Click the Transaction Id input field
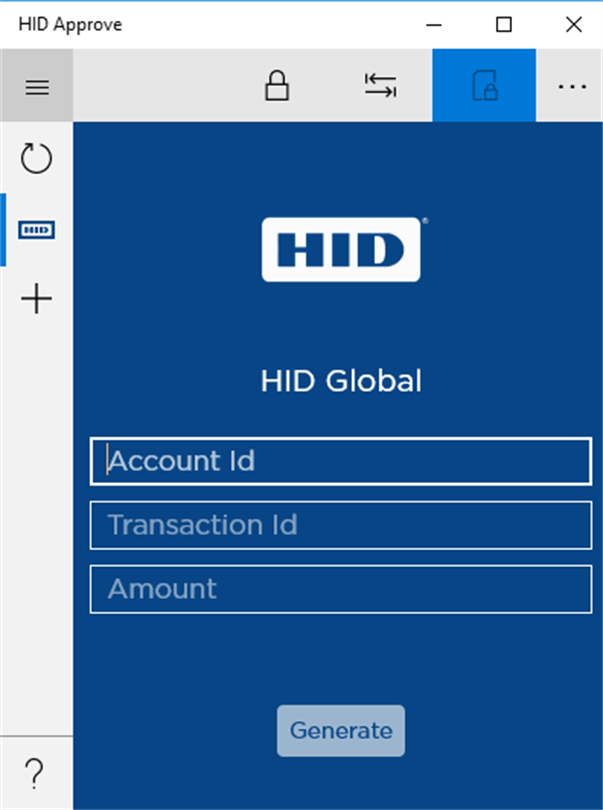Screen dimensions: 603x810 pos(341,525)
